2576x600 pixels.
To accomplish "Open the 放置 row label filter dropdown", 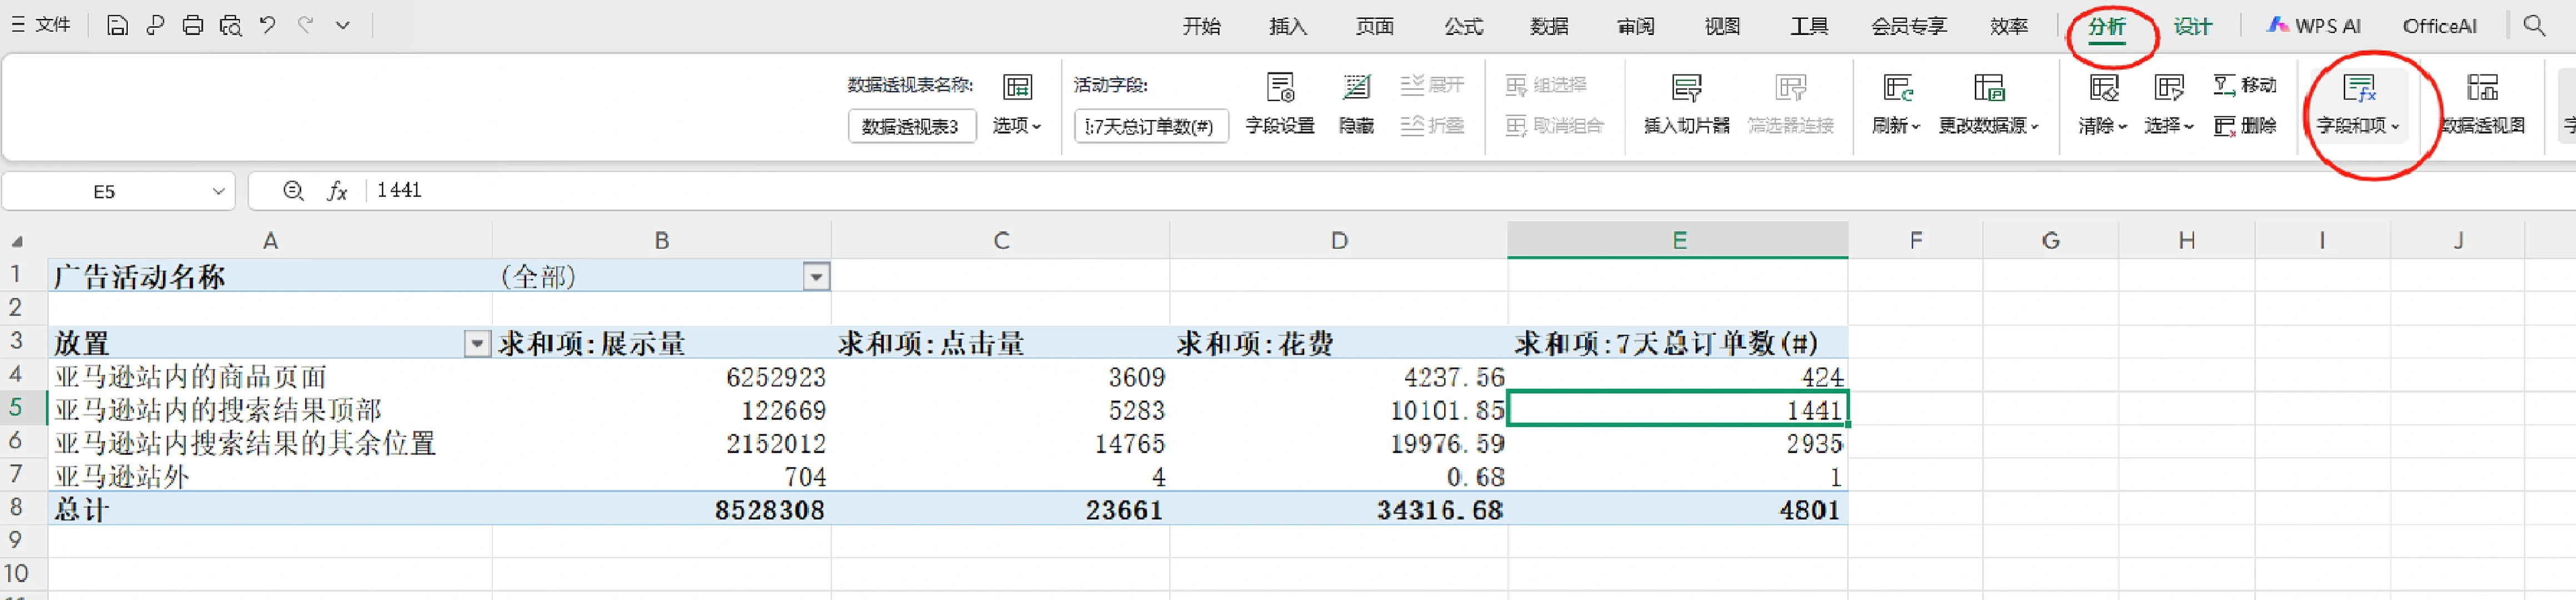I will 477,344.
